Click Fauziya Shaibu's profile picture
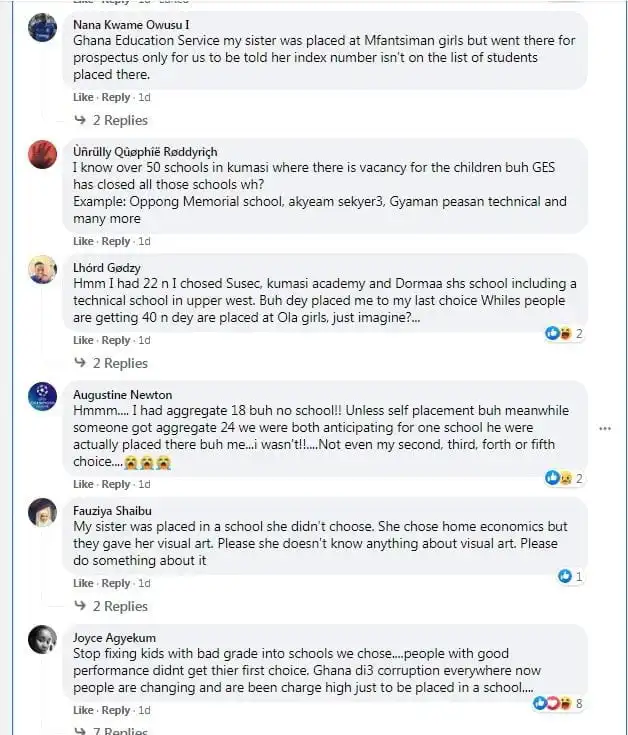Viewport: 628px width, 735px height. tap(42, 511)
